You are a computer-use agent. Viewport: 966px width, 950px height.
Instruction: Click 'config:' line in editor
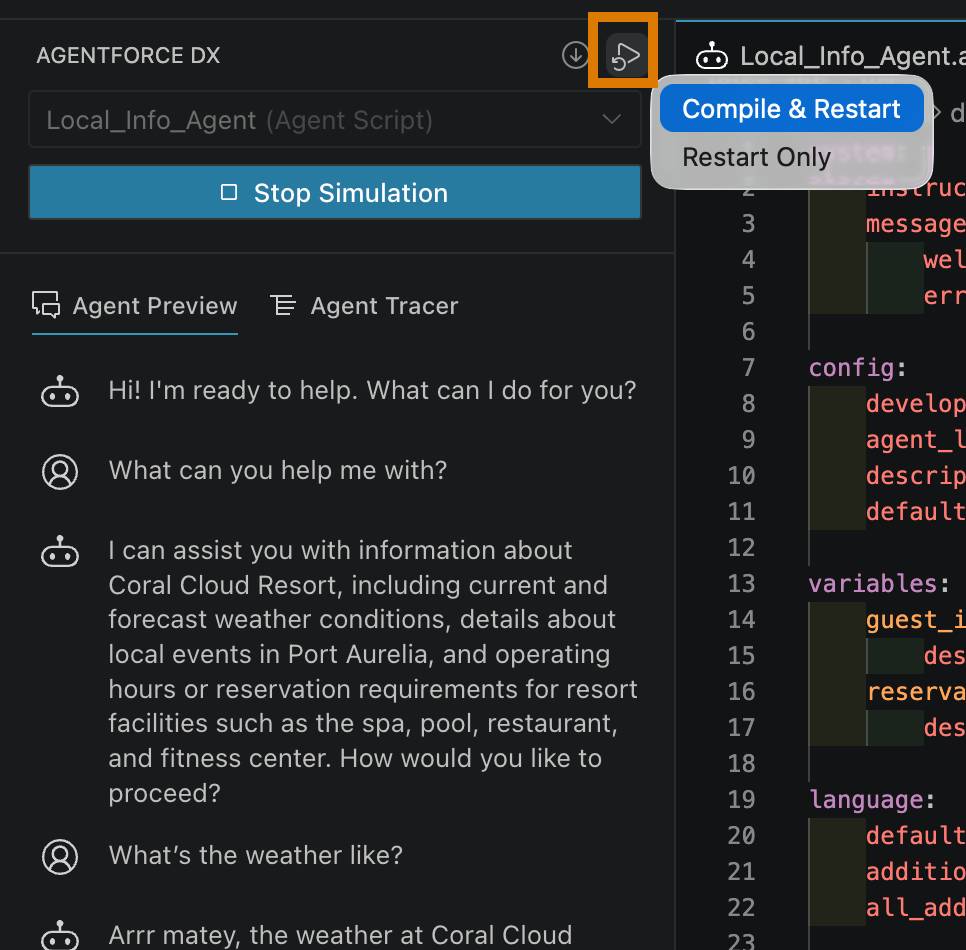click(857, 368)
